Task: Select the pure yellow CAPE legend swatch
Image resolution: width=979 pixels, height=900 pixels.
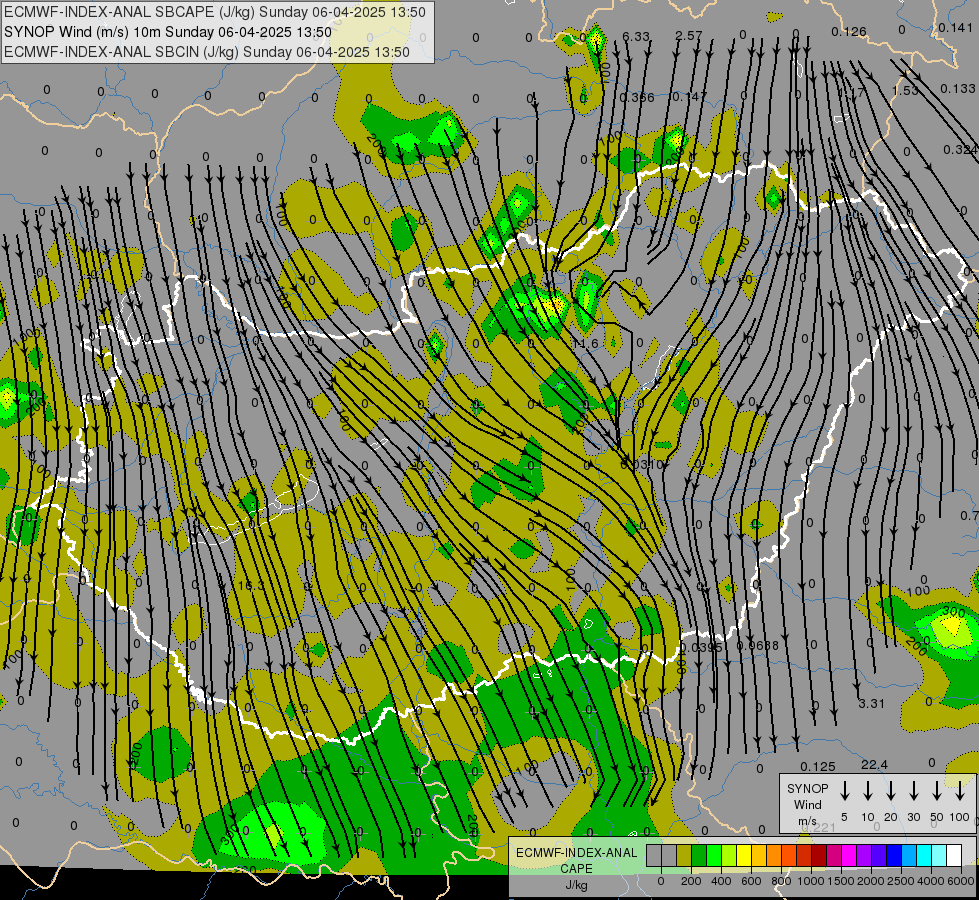Action: coord(744,855)
